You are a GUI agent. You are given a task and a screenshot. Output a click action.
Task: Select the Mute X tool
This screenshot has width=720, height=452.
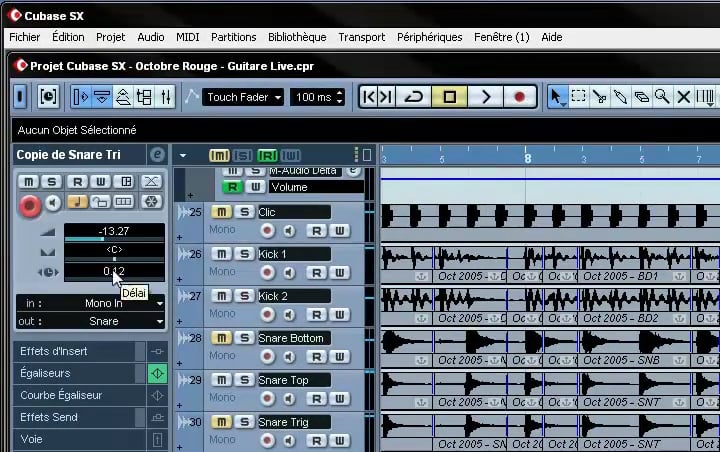(x=683, y=97)
